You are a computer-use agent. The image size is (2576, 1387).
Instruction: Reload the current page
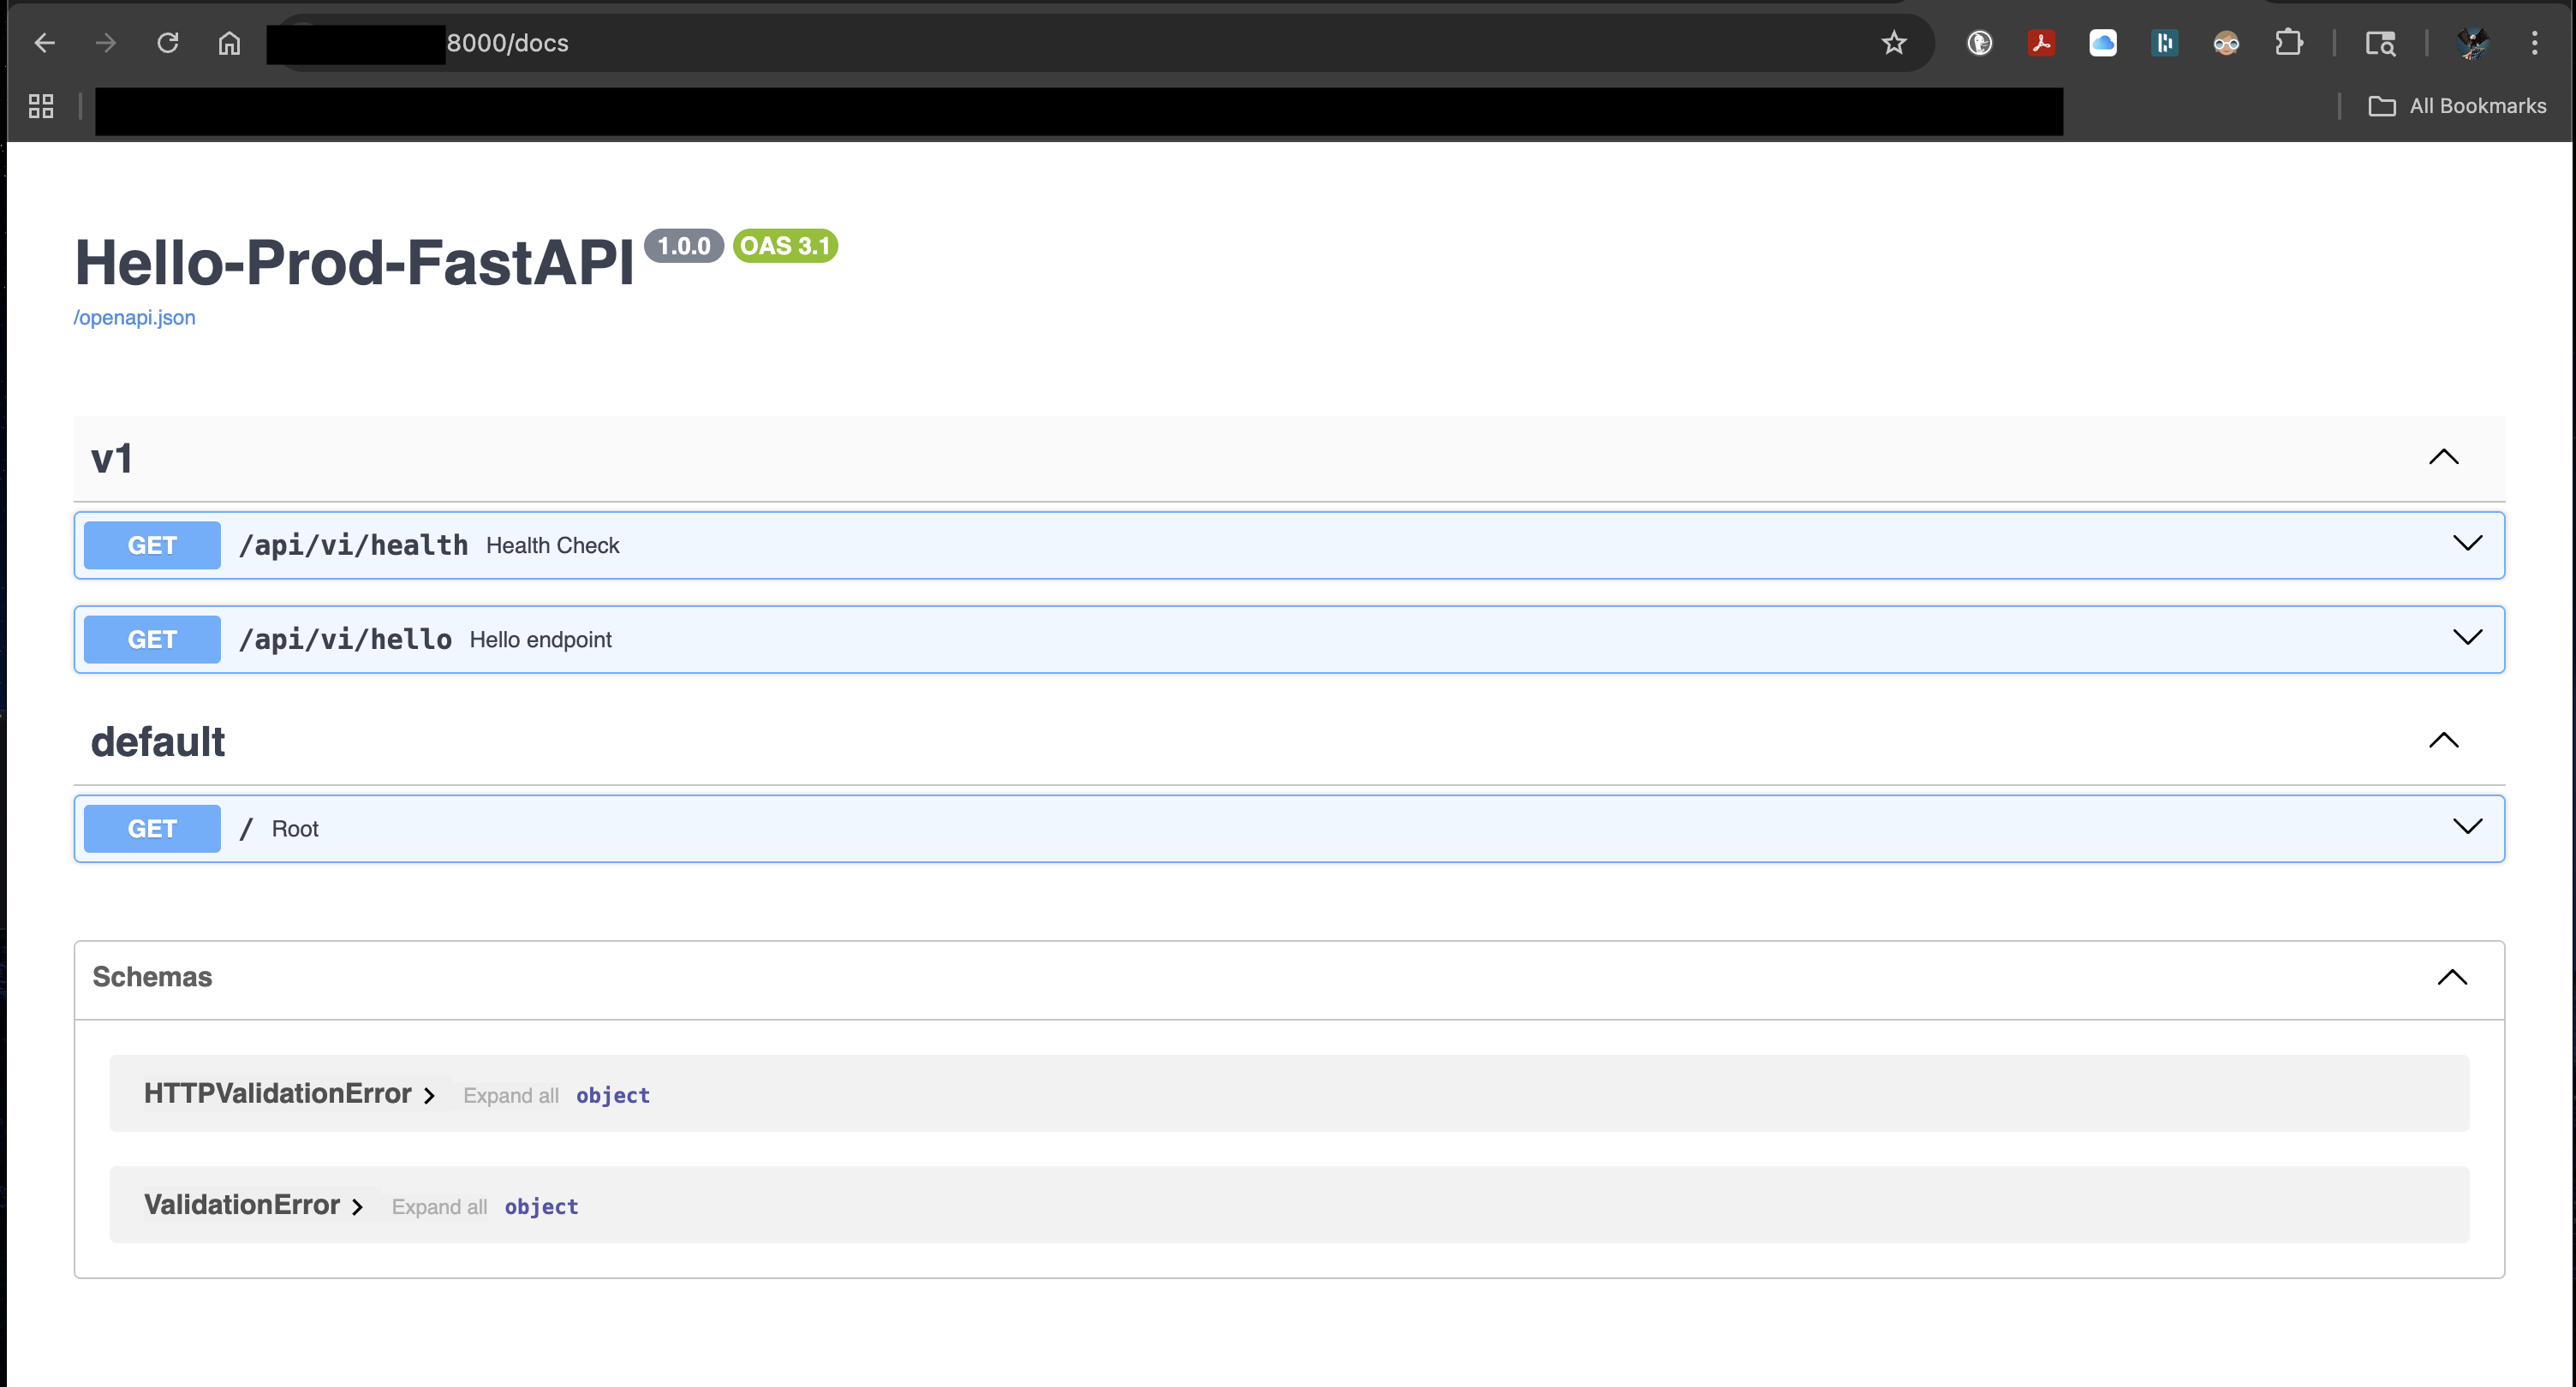(168, 43)
